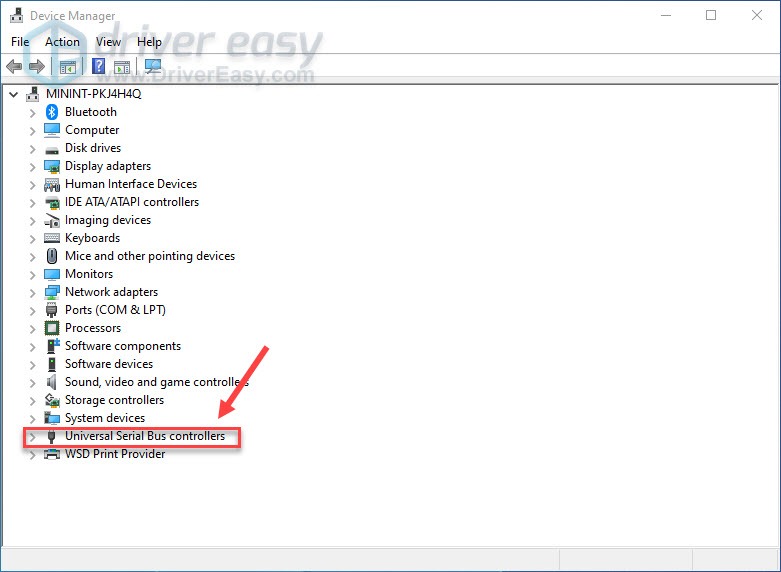Expand Universal Serial Bus controllers
This screenshot has height=572, width=781.
pyautogui.click(x=32, y=437)
